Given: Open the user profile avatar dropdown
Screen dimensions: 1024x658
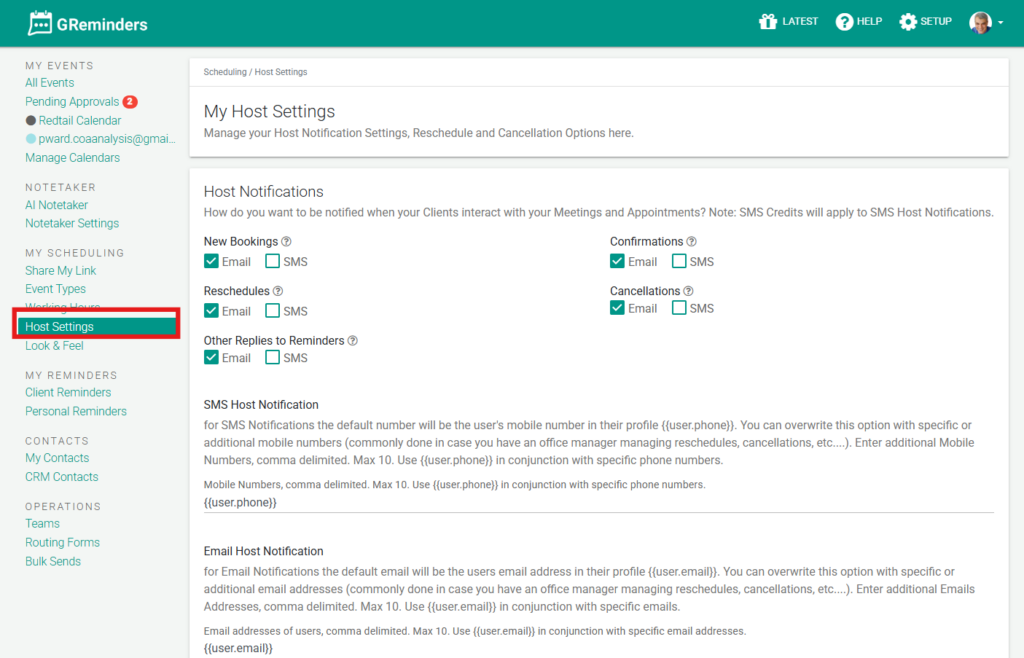Looking at the screenshot, I should 985,22.
